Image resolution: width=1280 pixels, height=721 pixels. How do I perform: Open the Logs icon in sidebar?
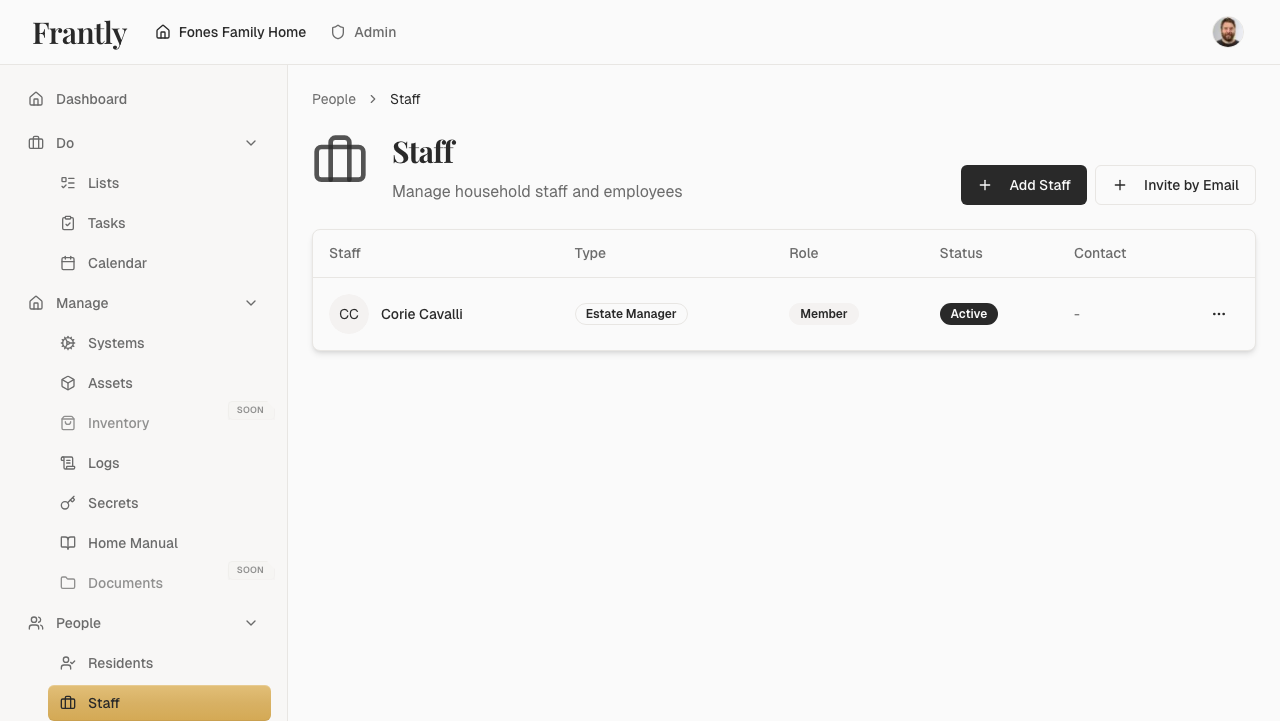pyautogui.click(x=67, y=462)
